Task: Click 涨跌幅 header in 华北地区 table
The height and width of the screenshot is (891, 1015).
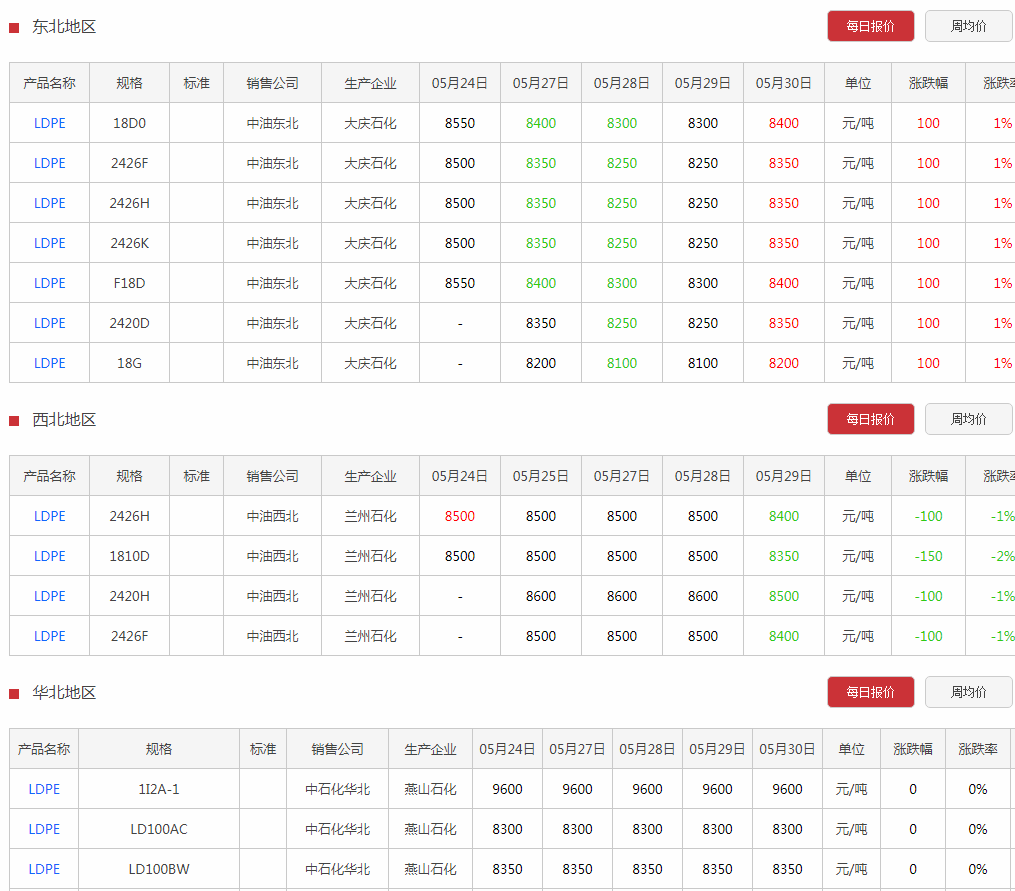Action: click(x=913, y=750)
